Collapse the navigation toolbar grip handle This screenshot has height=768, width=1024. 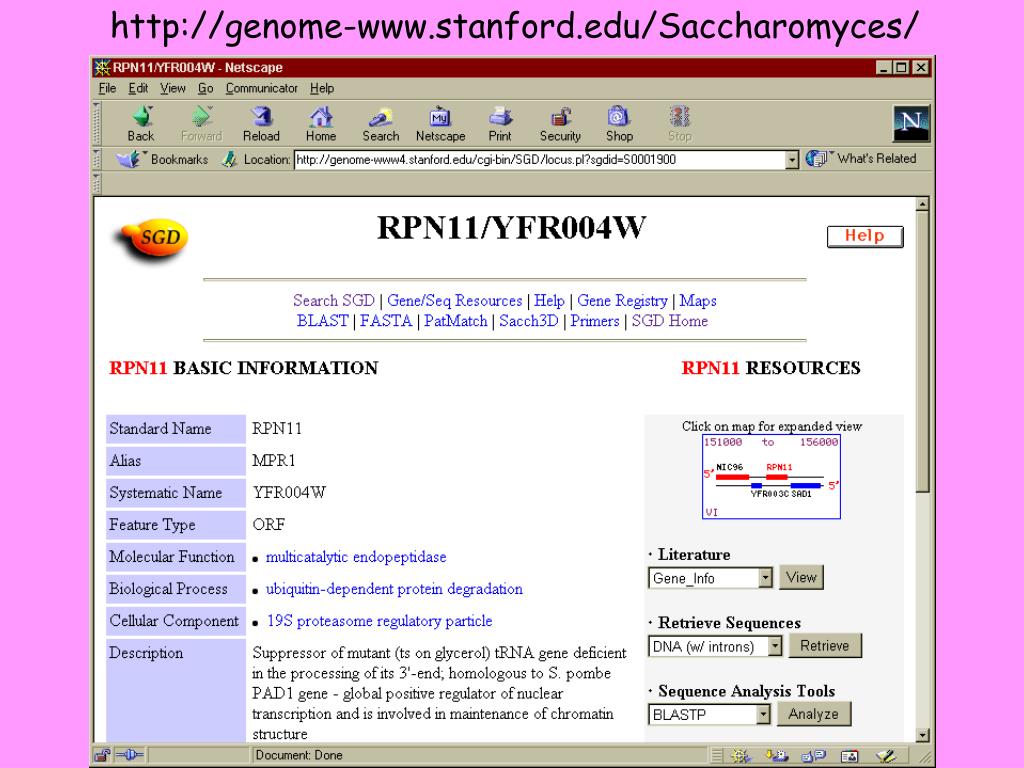(97, 123)
